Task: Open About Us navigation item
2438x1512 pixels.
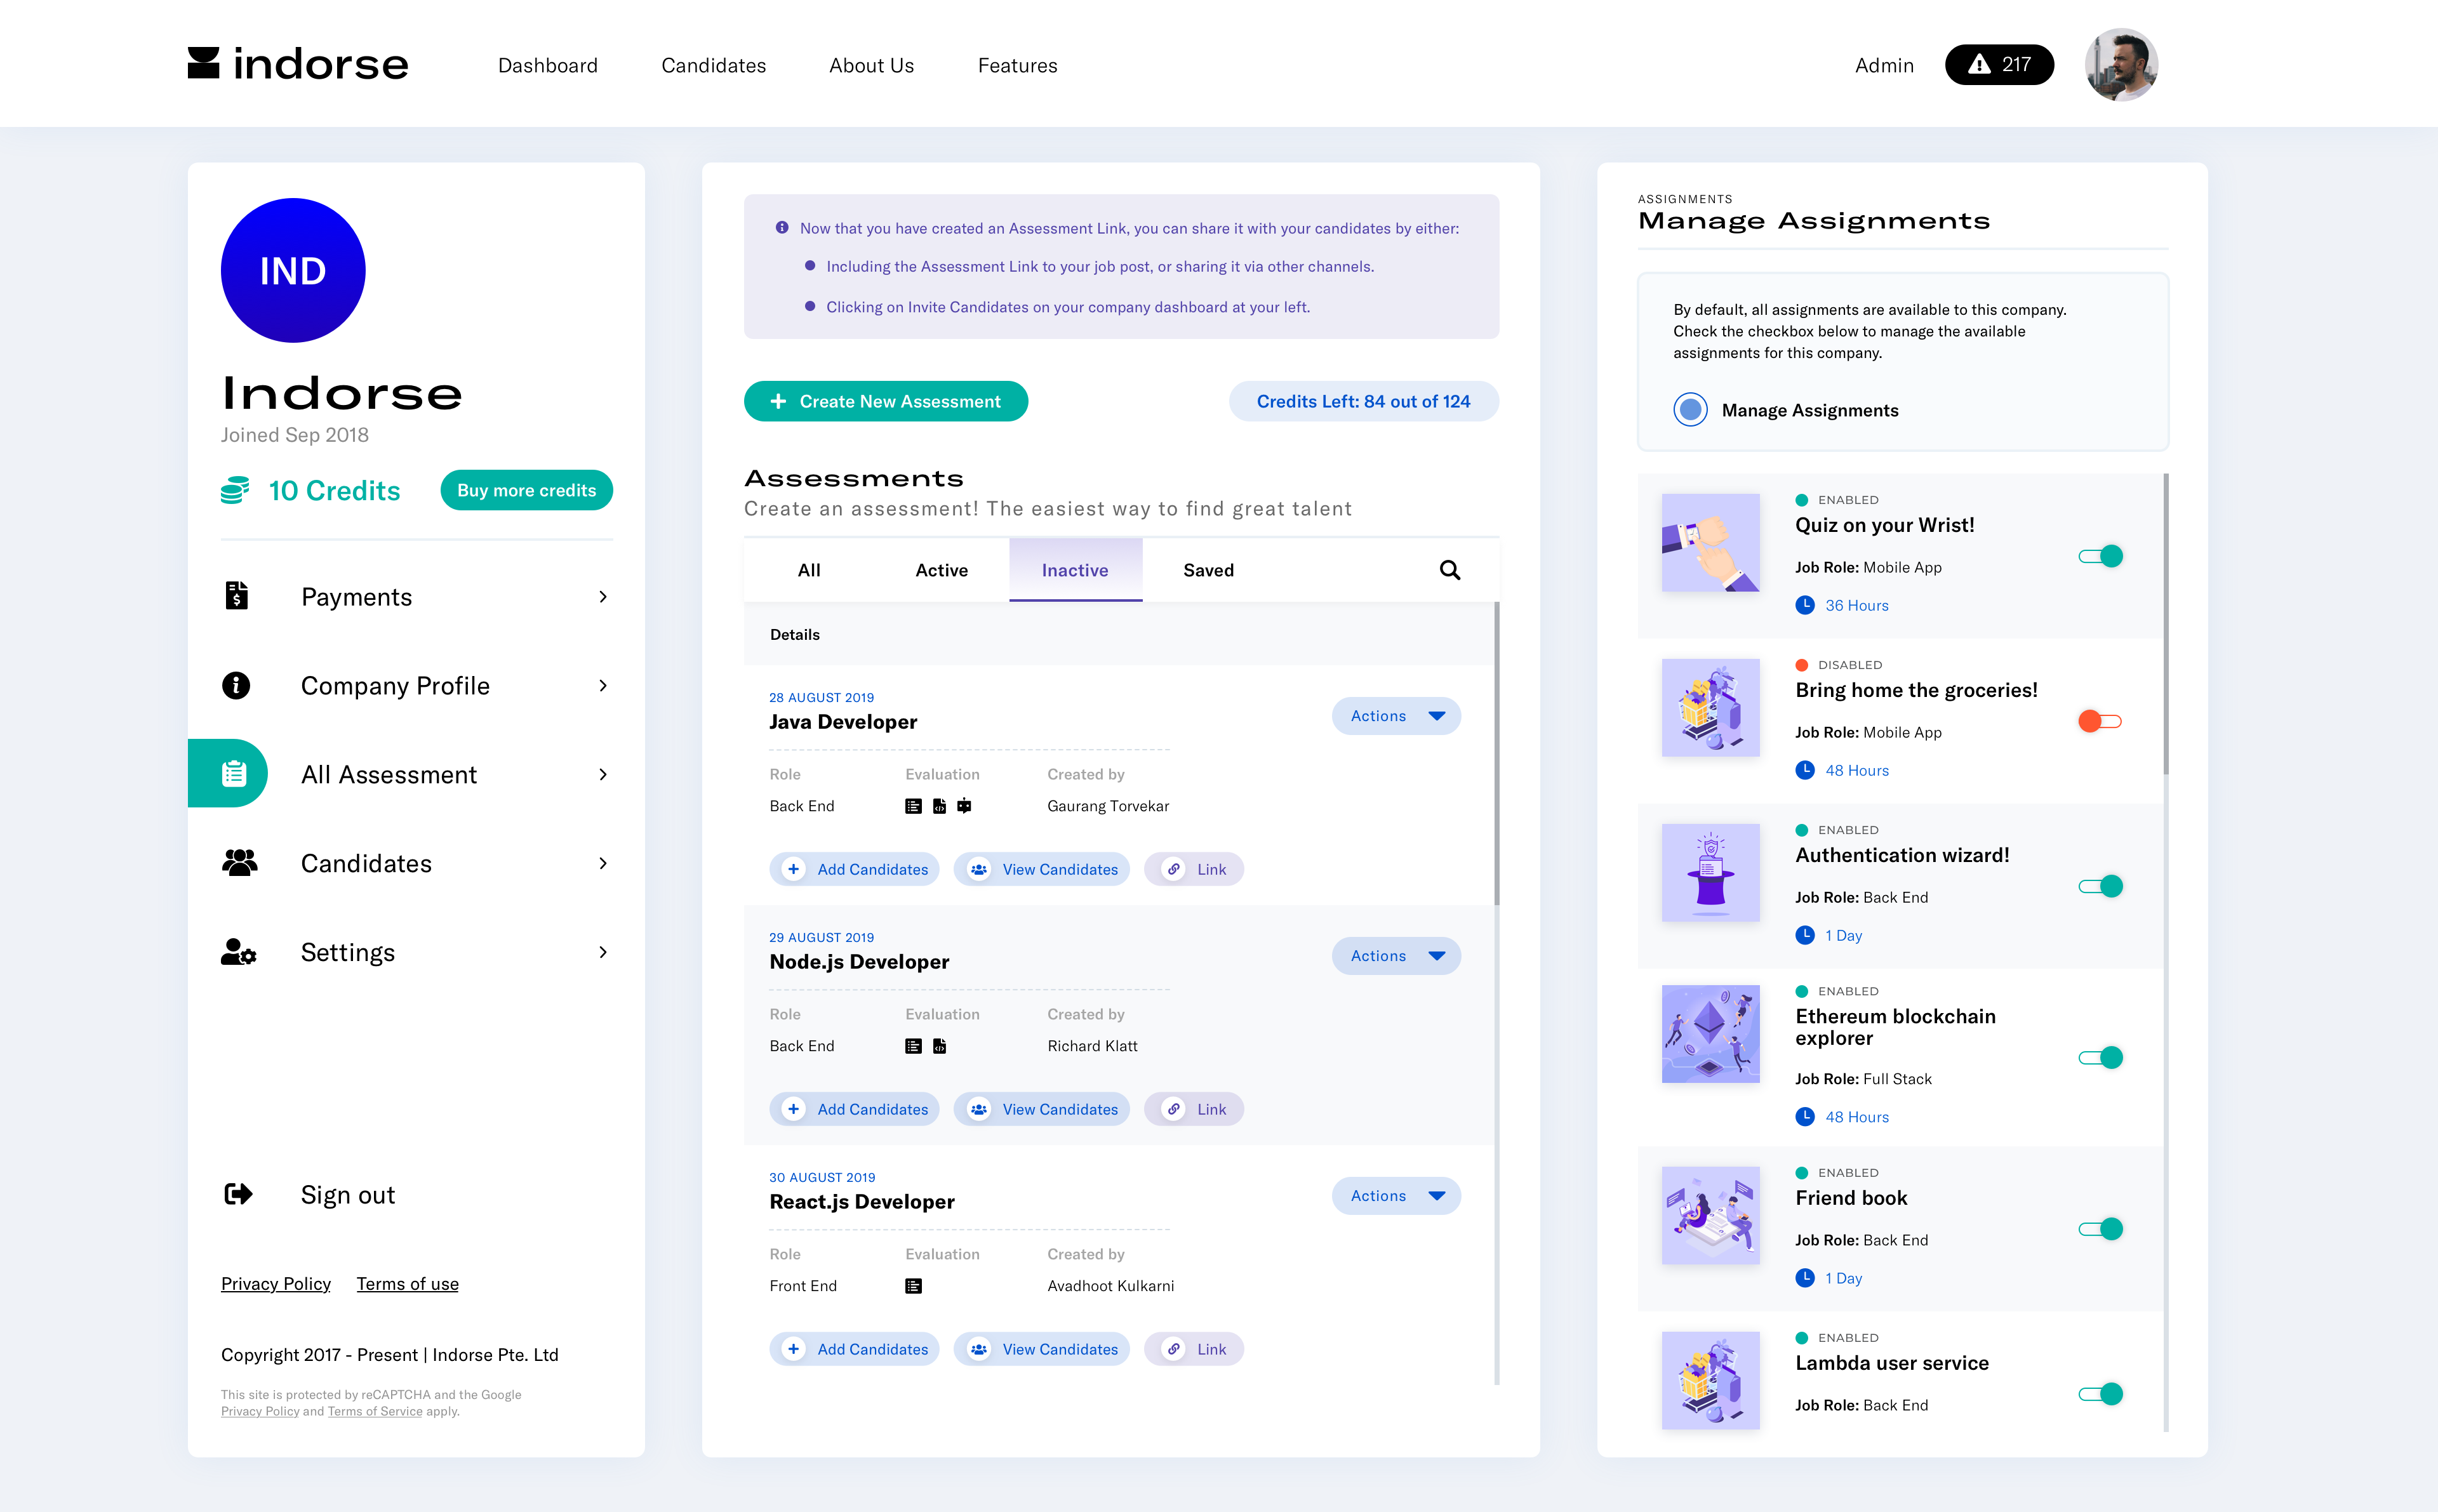Action: (871, 65)
